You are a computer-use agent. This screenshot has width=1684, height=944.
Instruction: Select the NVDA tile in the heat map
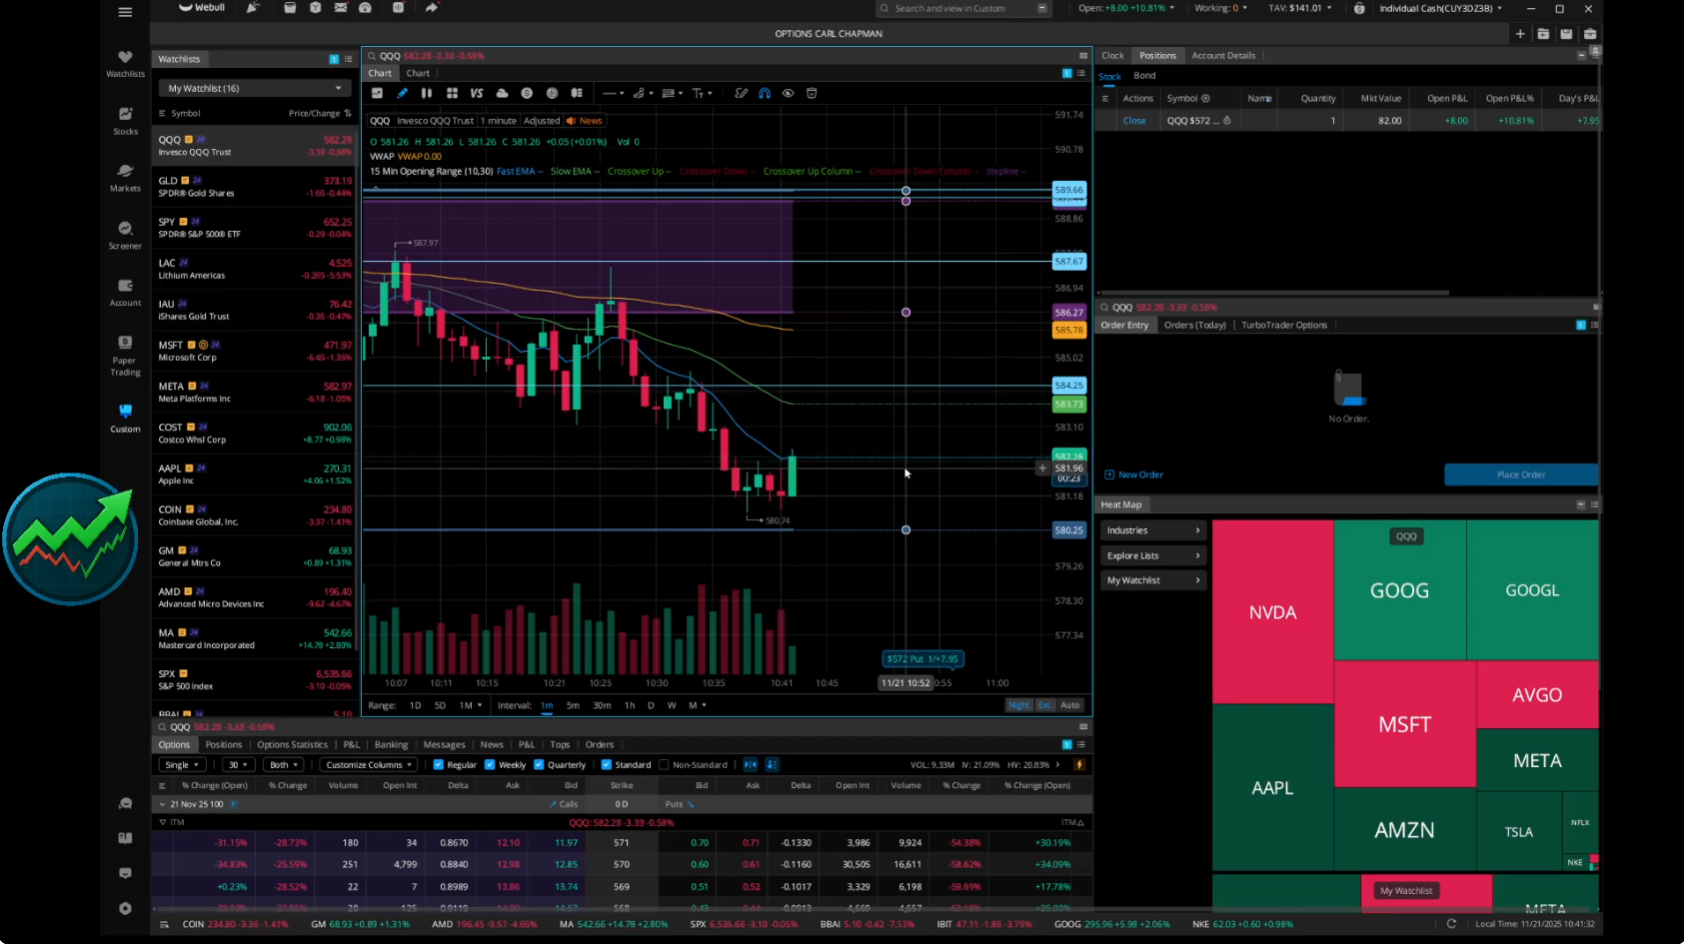(x=1272, y=612)
